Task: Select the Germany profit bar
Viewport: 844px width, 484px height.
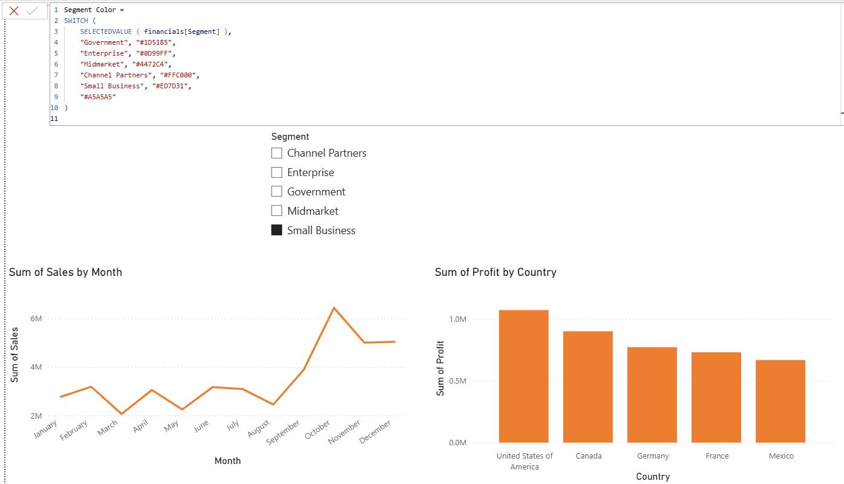Action: click(x=652, y=395)
